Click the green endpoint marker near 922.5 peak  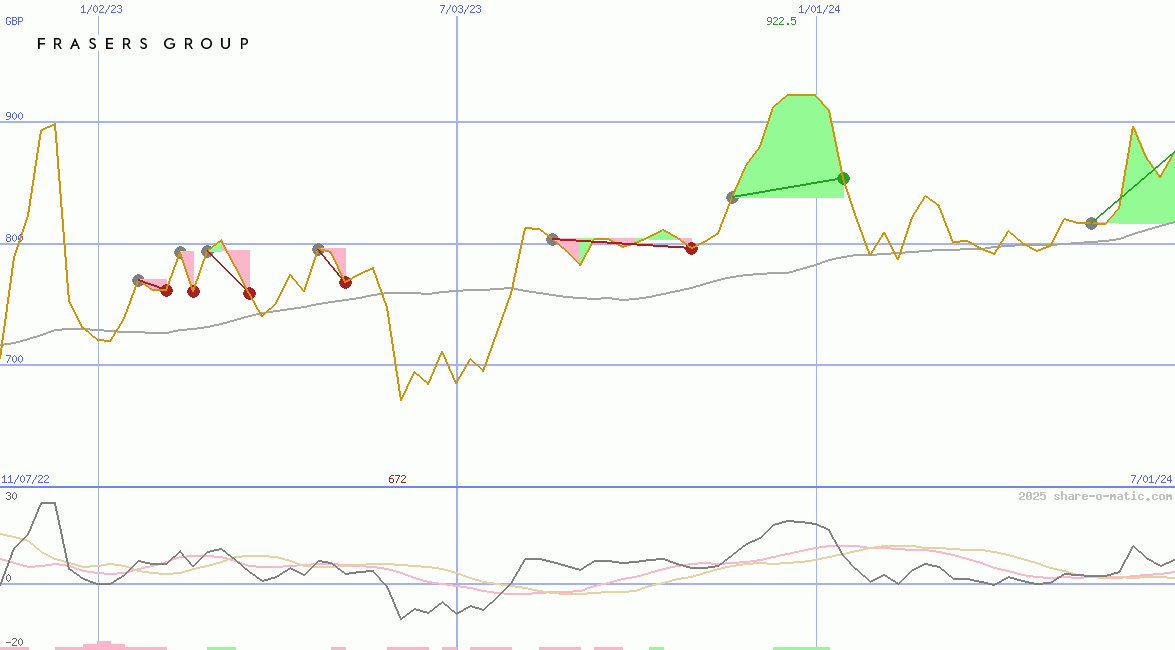(x=843, y=178)
